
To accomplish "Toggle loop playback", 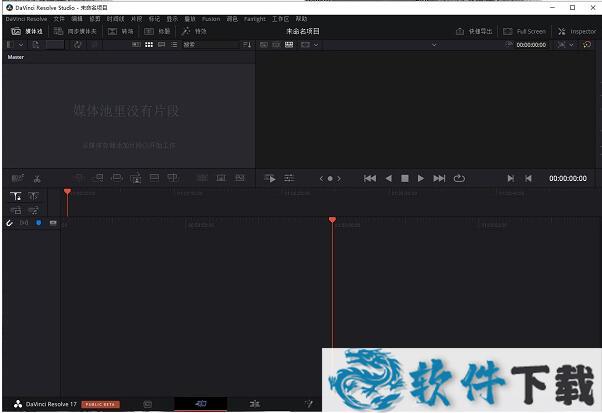I will 459,178.
